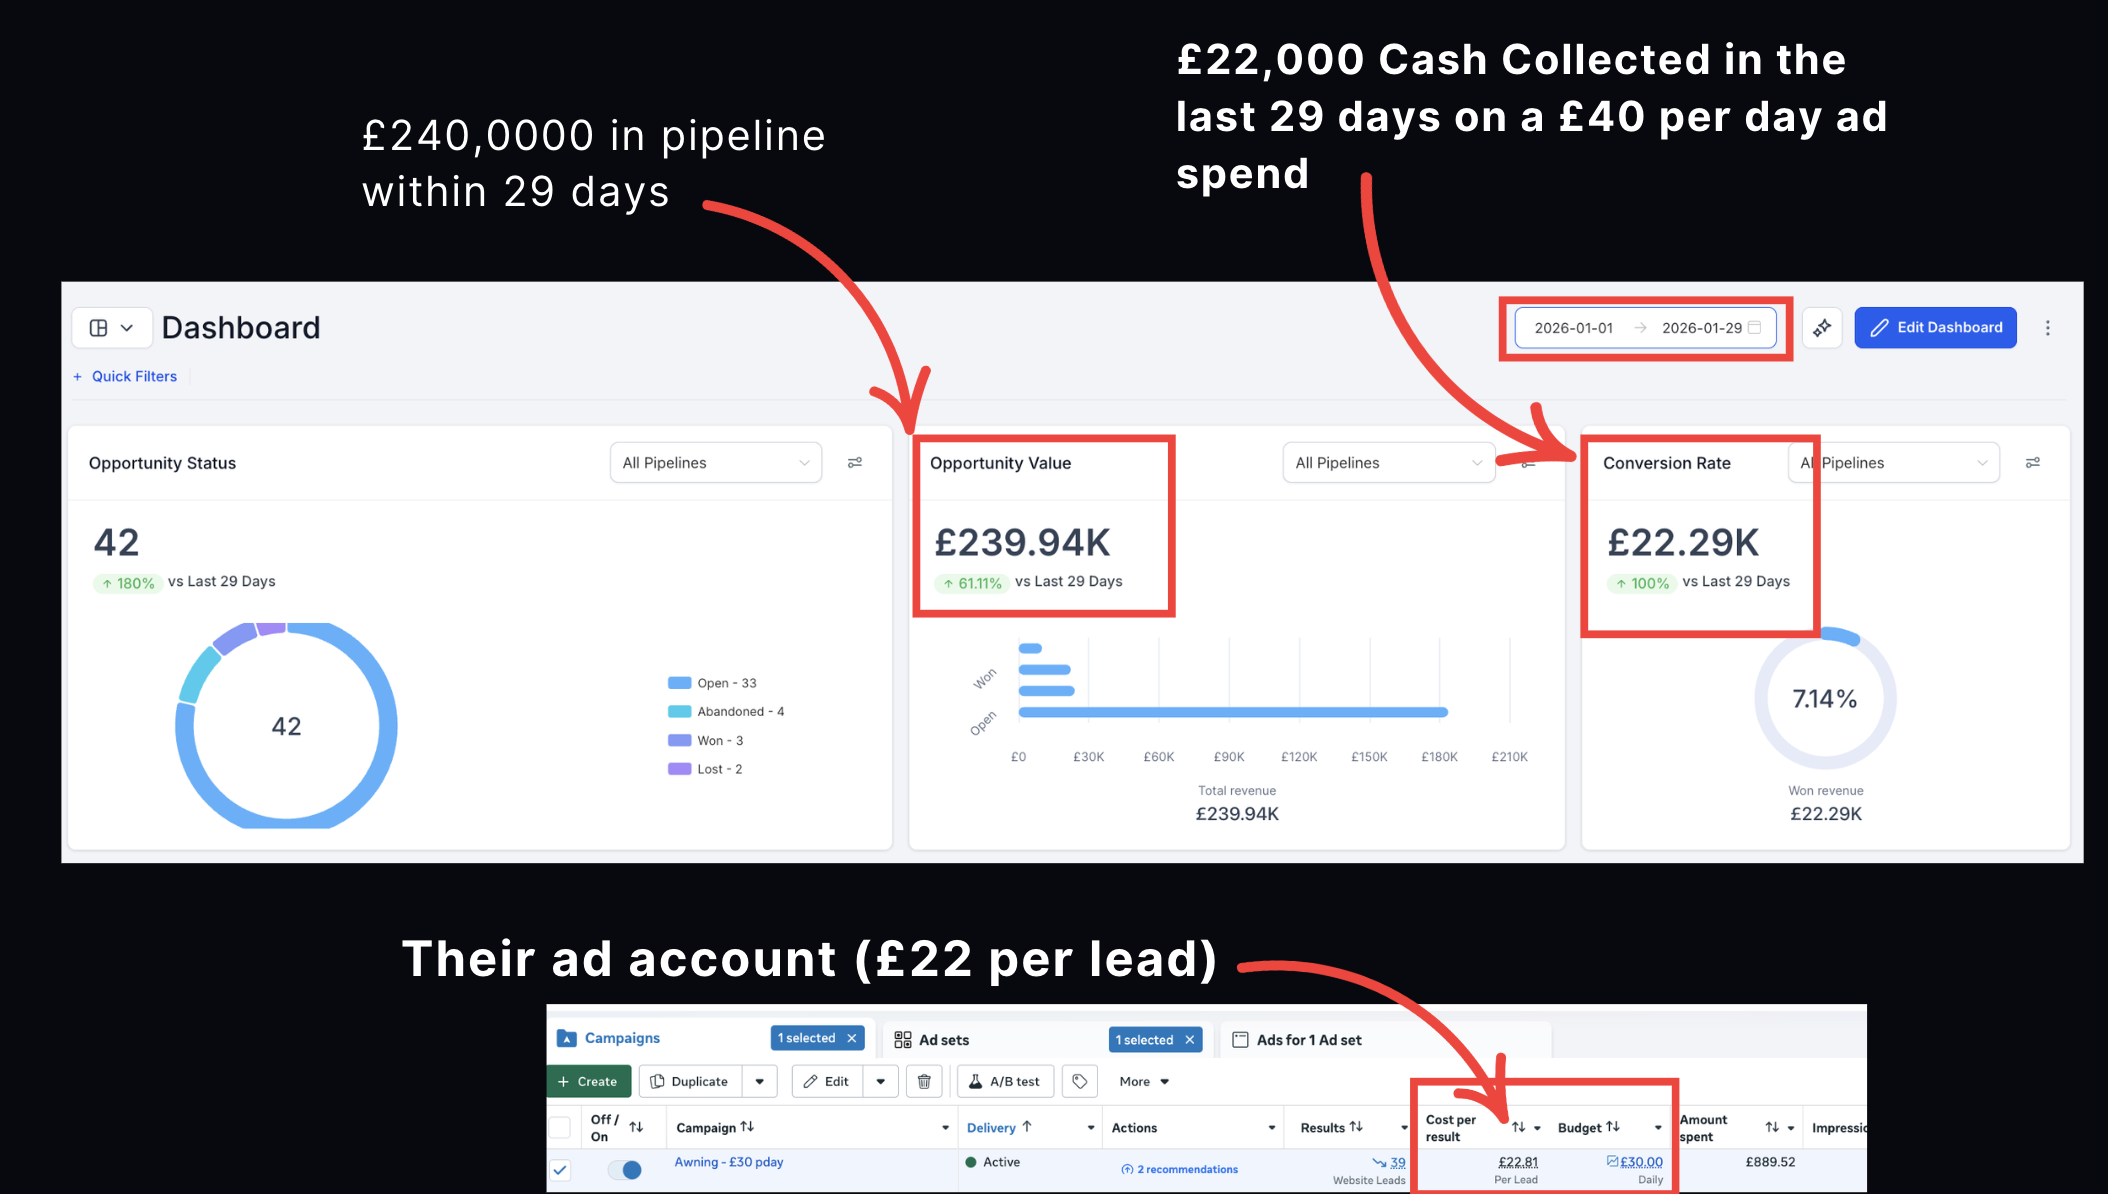
Task: Expand All Pipelines dropdown in Opportunity Value
Action: (x=1389, y=463)
